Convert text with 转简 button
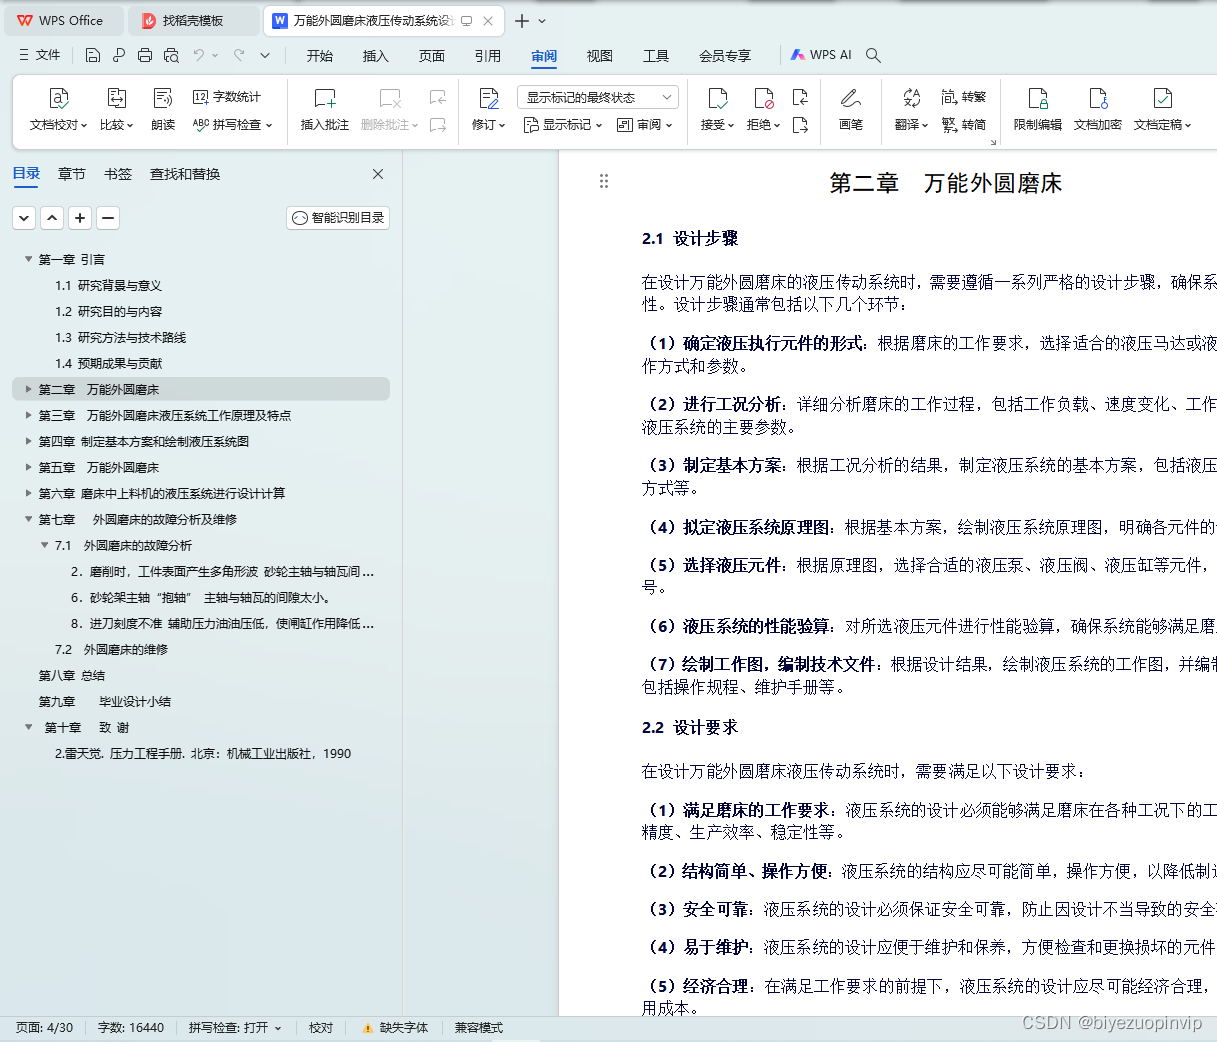The width and height of the screenshot is (1217, 1042). [x=964, y=125]
